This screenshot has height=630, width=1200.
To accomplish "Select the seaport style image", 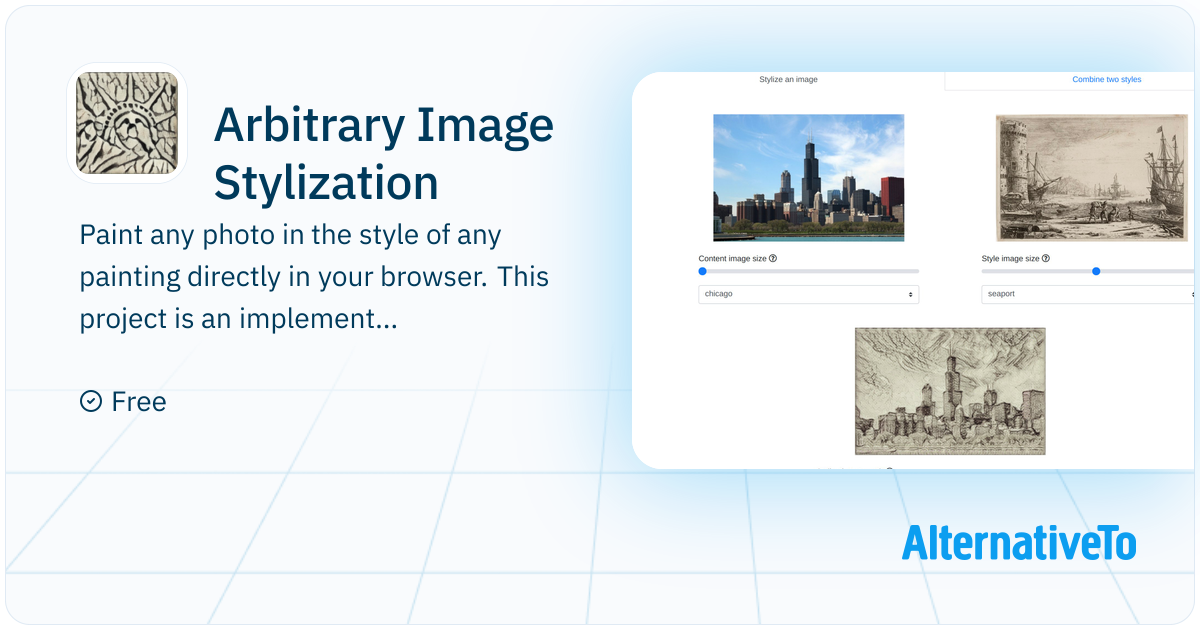I will (x=1091, y=177).
